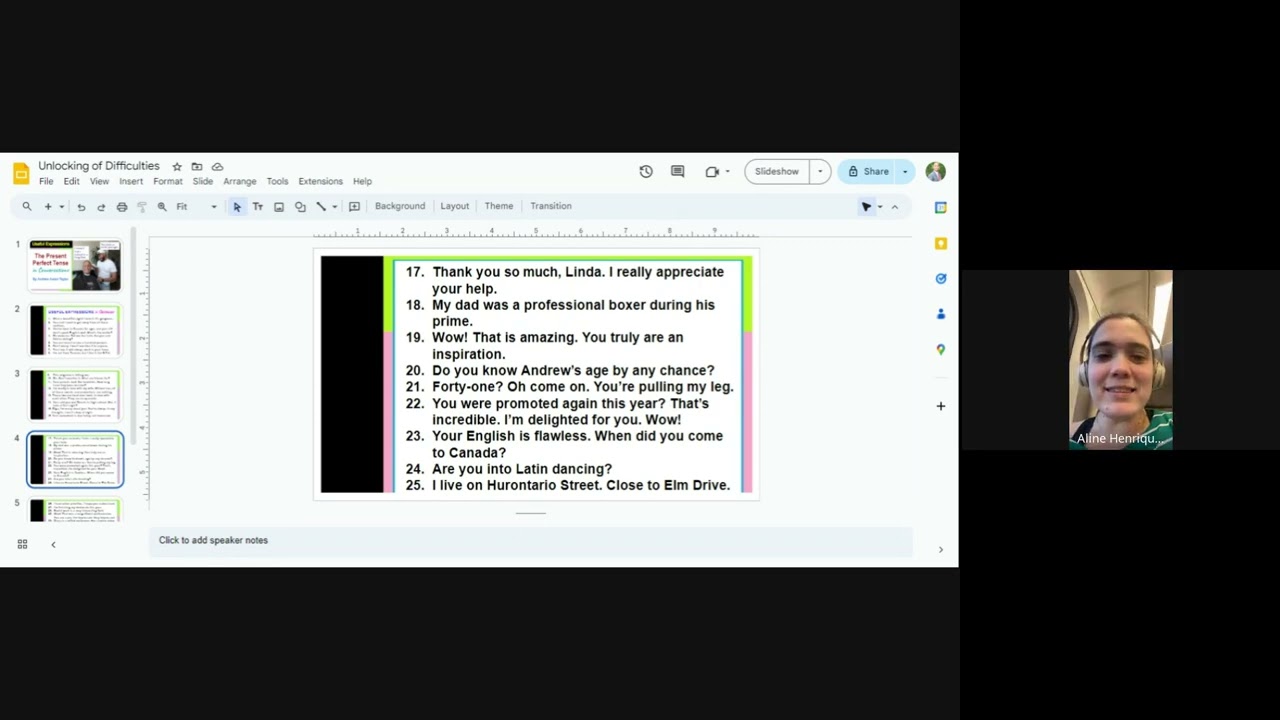Image resolution: width=1280 pixels, height=720 pixels.
Task: Click the Theme button
Action: coord(499,206)
